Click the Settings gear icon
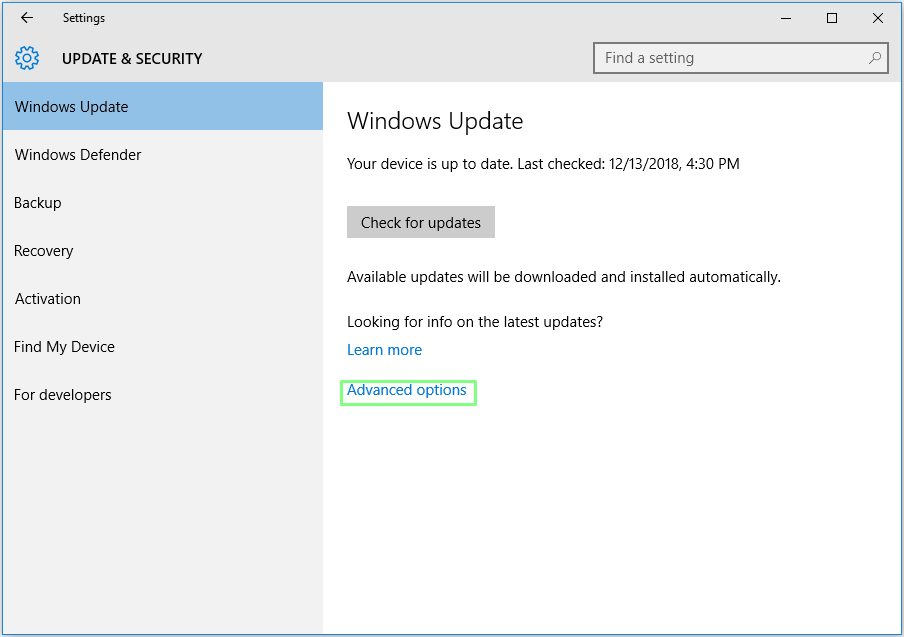Viewport: 904px width, 637px height. (27, 58)
